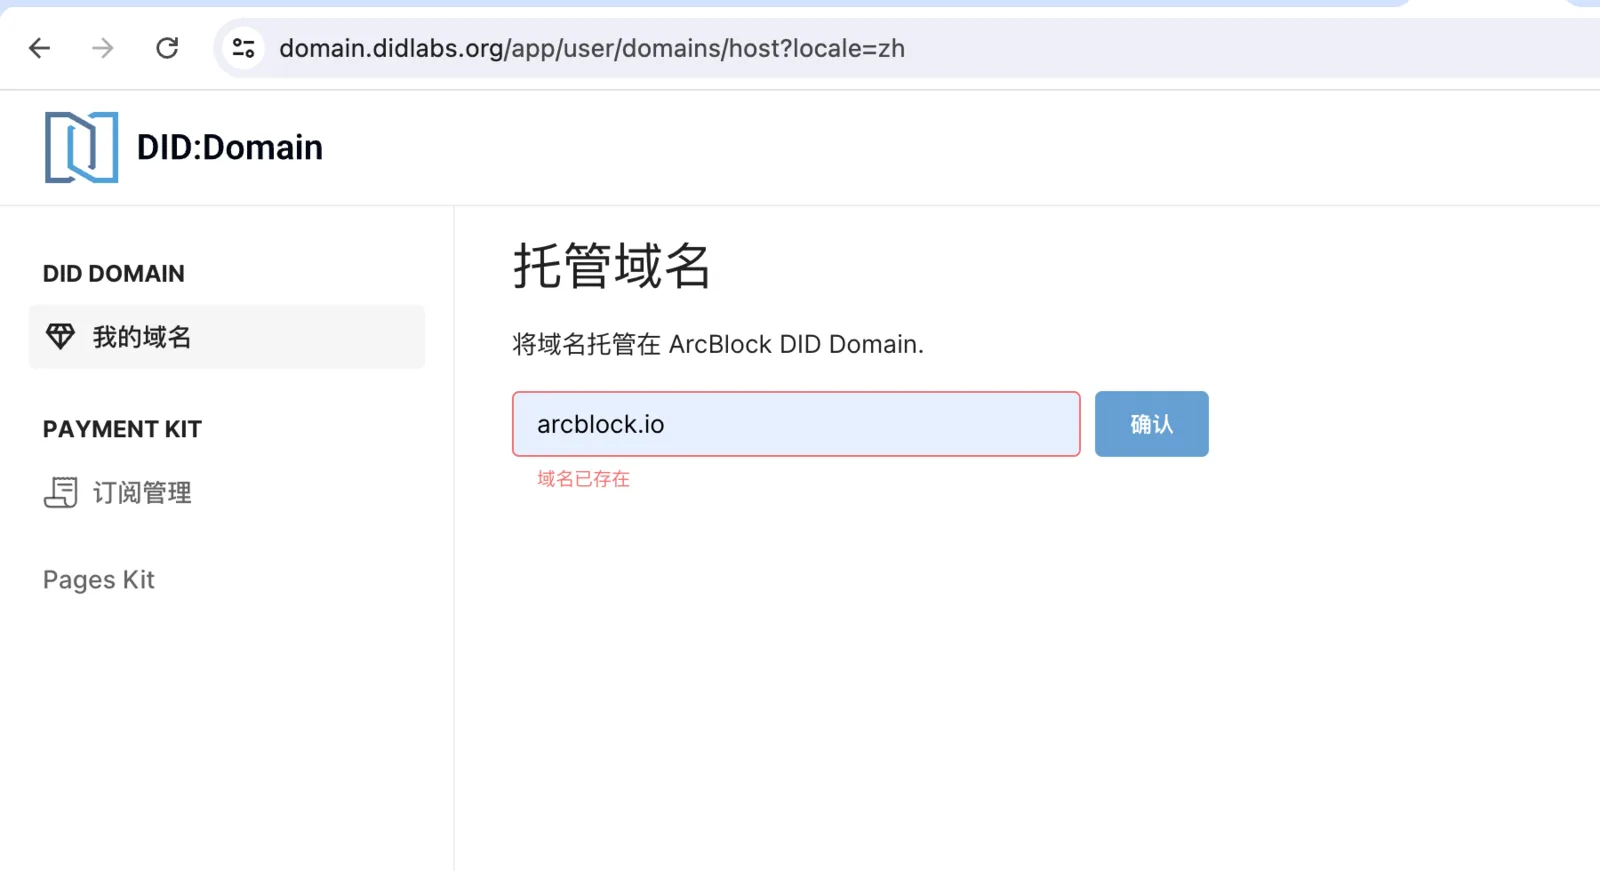1600x871 pixels.
Task: Click the receipt icon beside 订阅管理
Action: [x=60, y=492]
